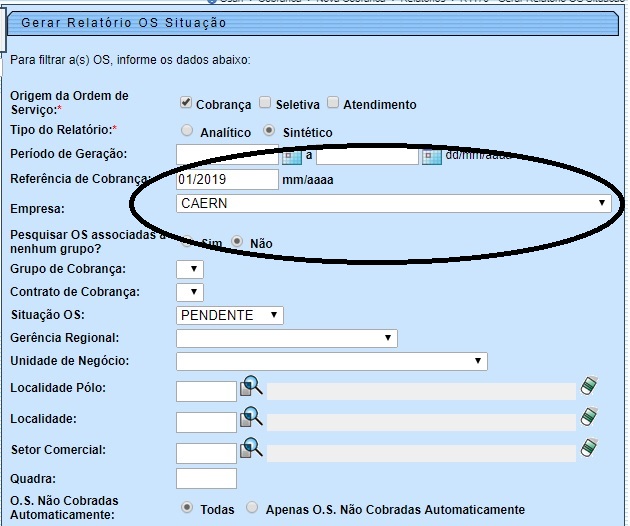Image resolution: width=630 pixels, height=526 pixels.
Task: Click the Localidade search magnifier icon
Action: point(249,417)
